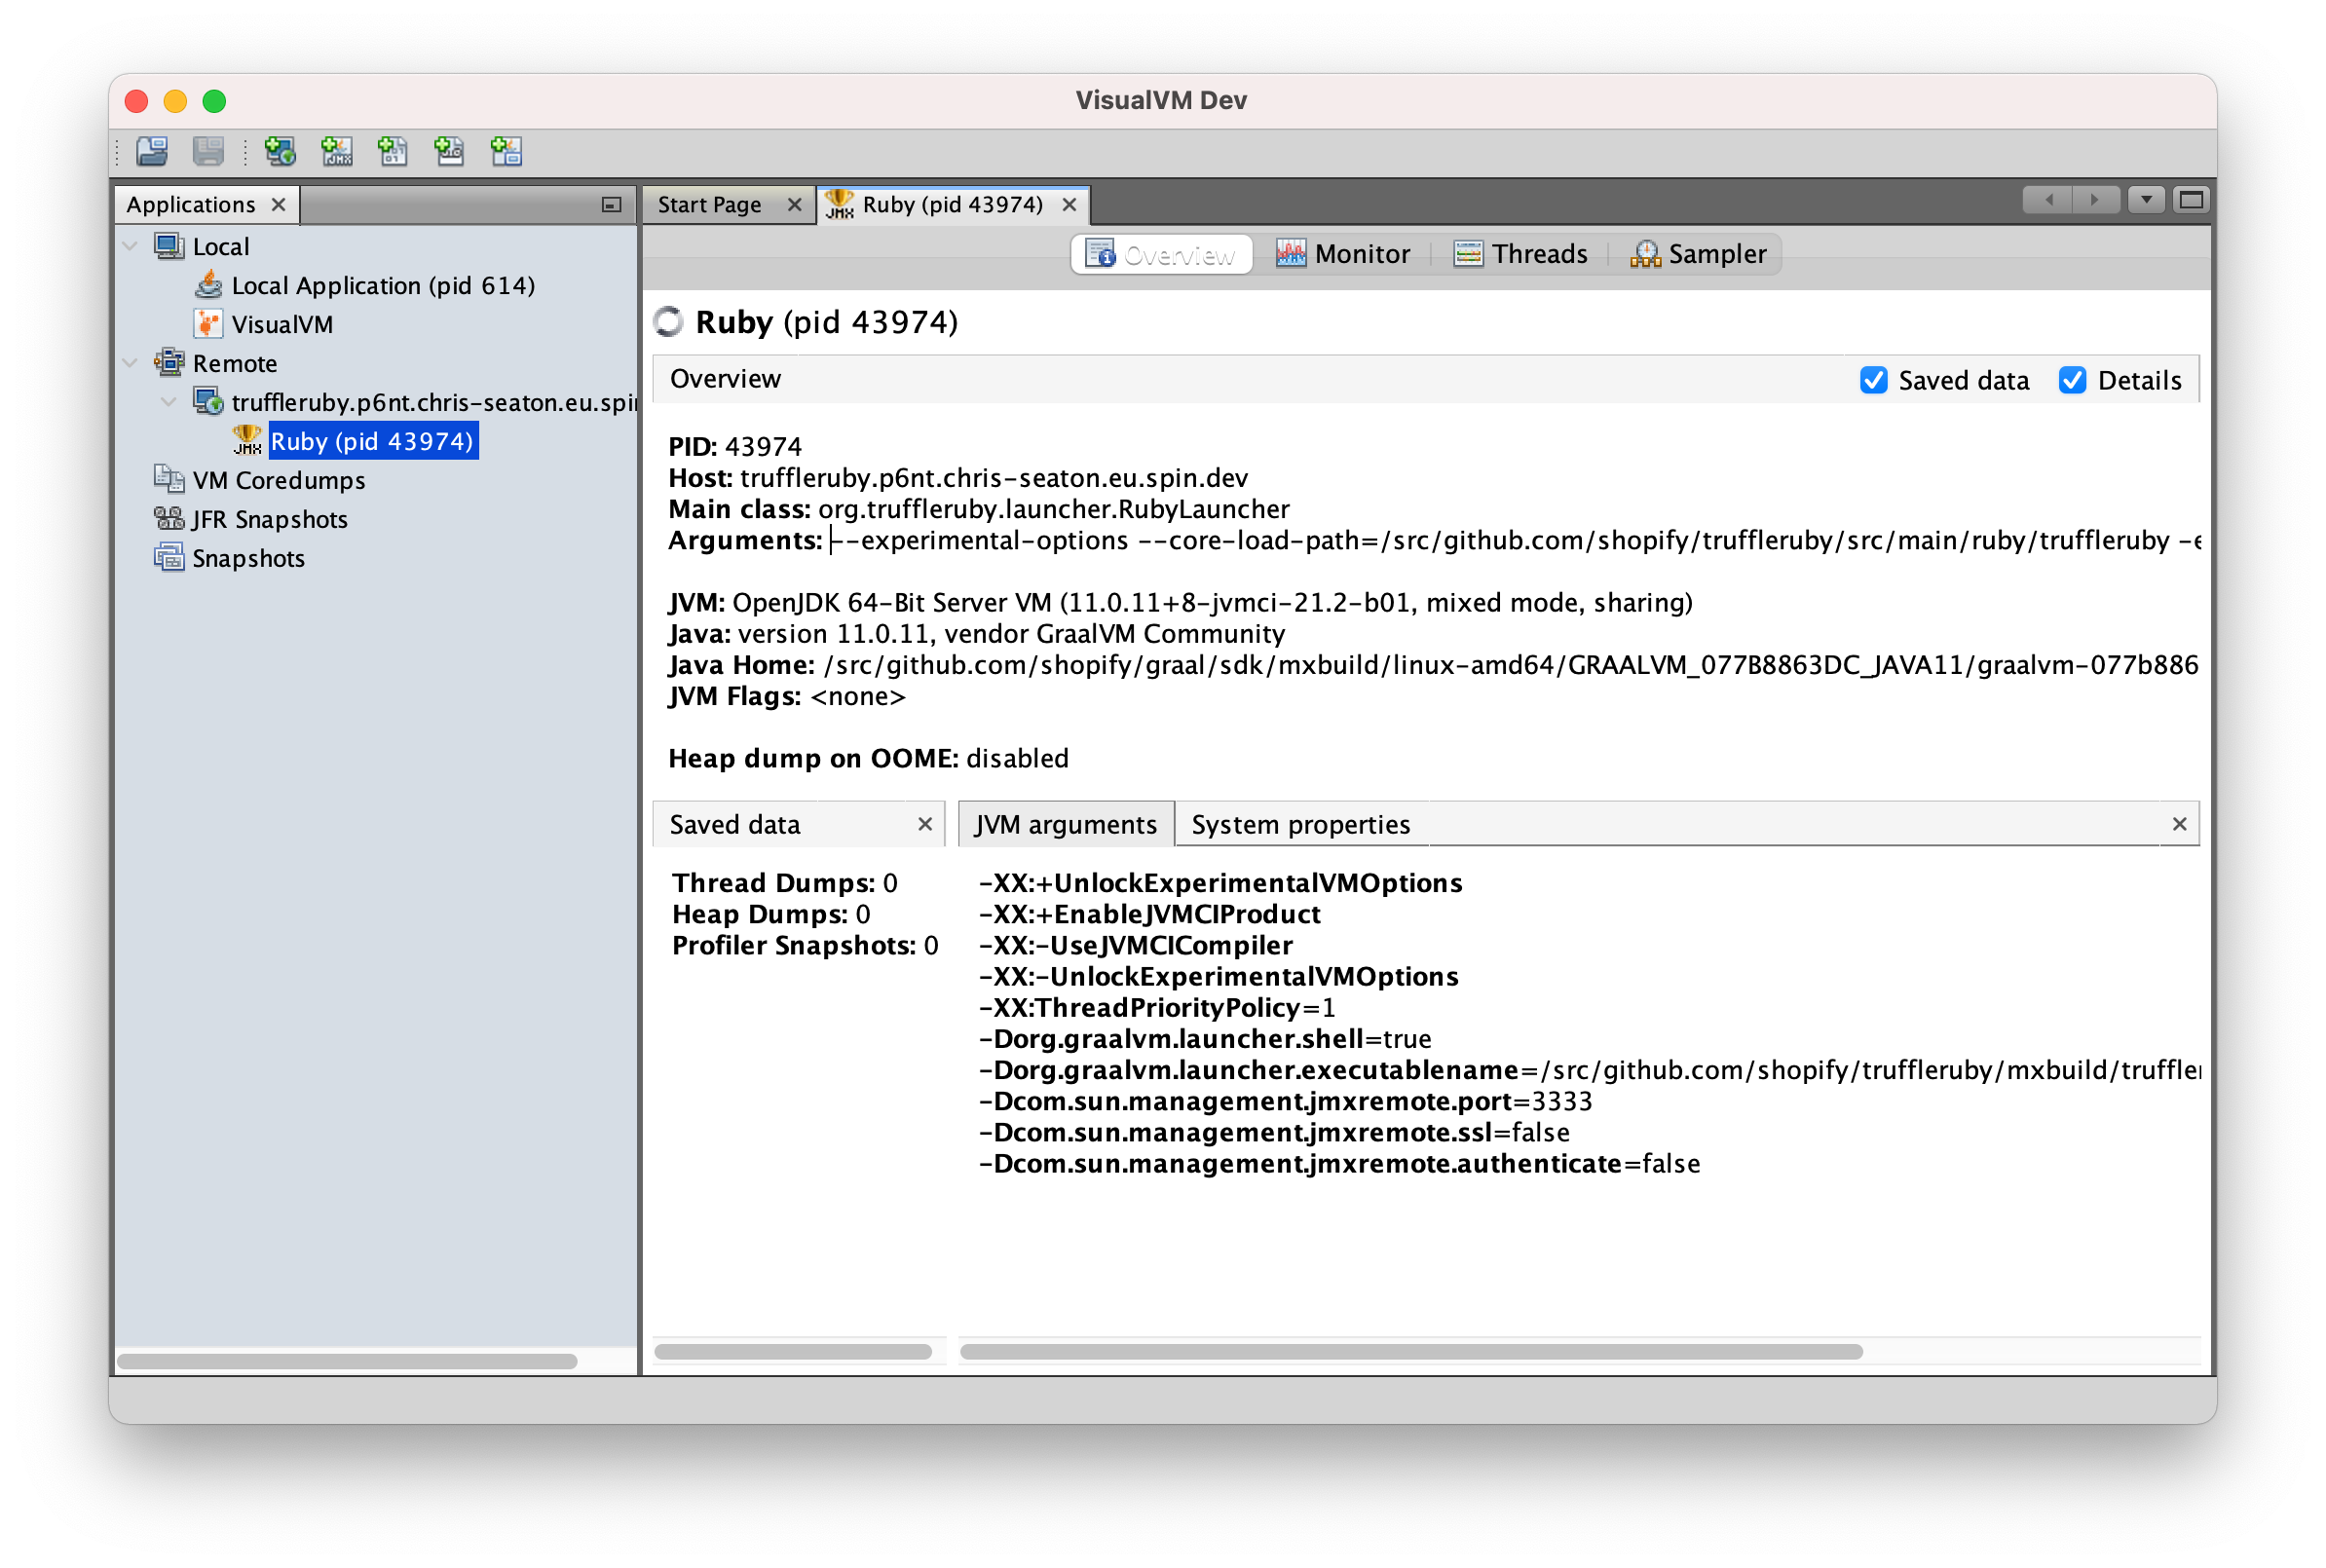This screenshot has height=1568, width=2326.
Task: Close the JVM arguments details section
Action: click(2180, 824)
